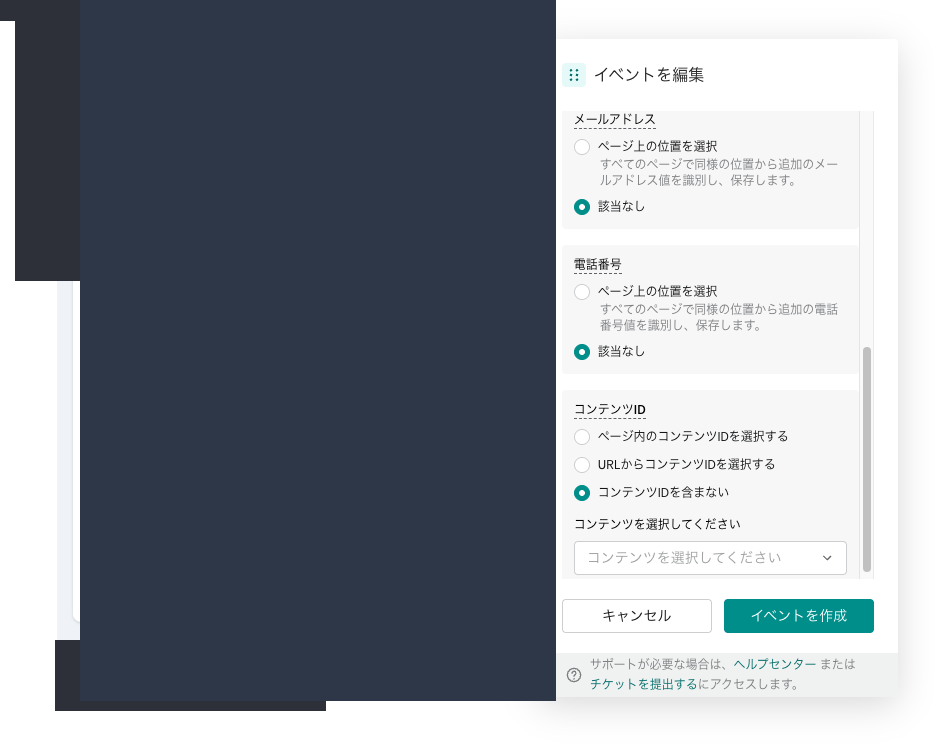Click the イベントを作成 button

pos(799,616)
